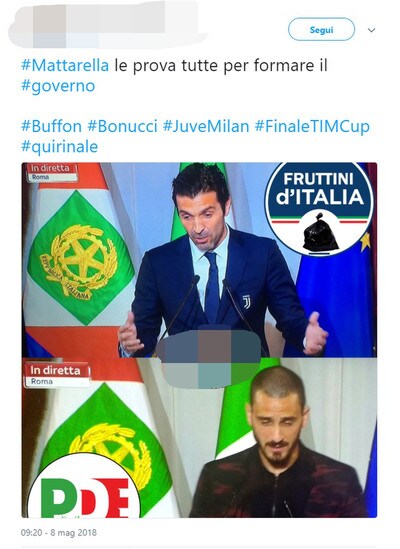
Task: Click the Fruttini d'Italia logo
Action: coord(319,209)
